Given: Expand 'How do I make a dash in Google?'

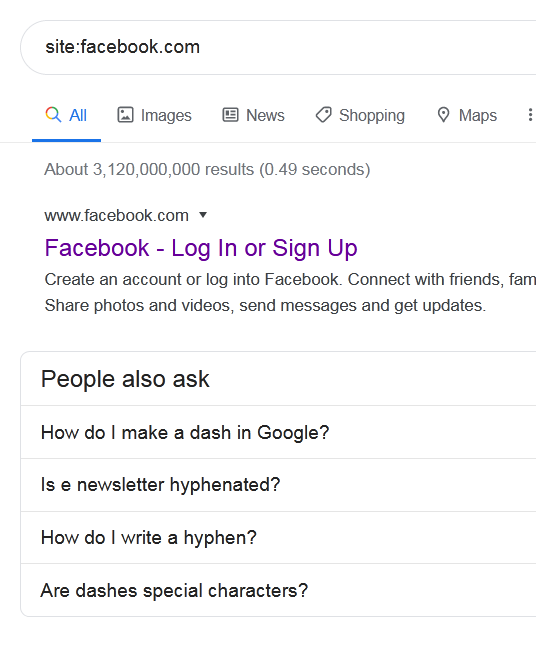Looking at the screenshot, I should point(278,432).
